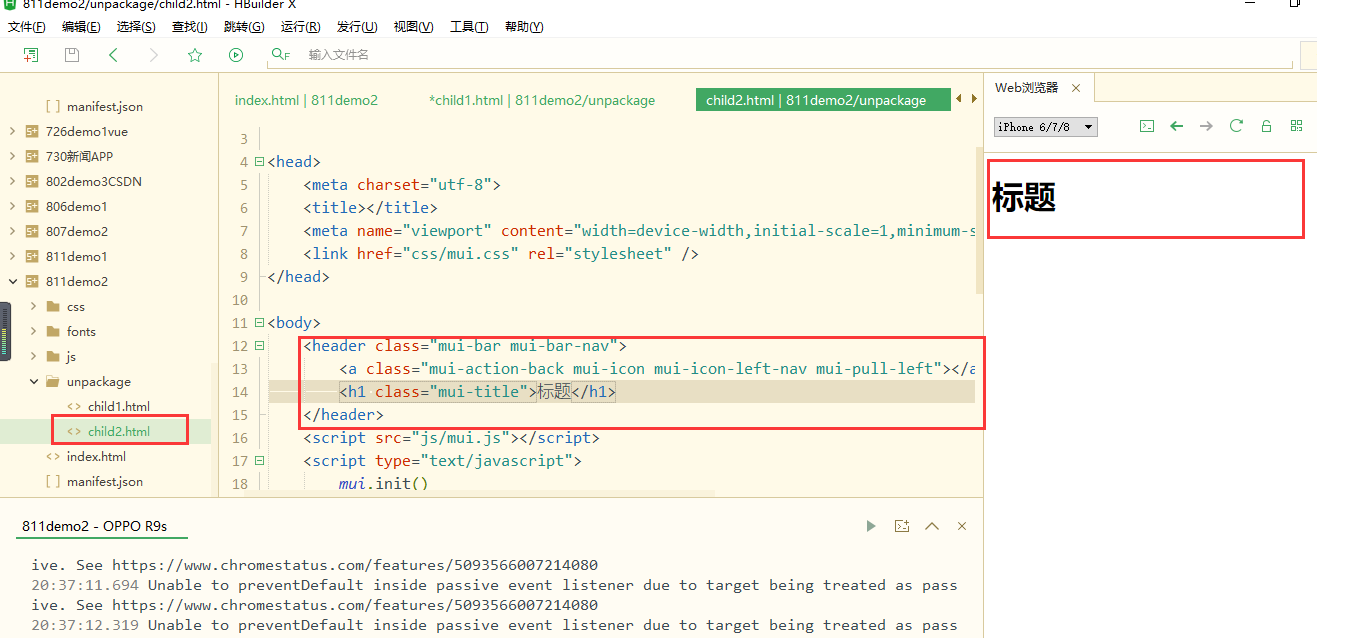
Task: Click the 811demo1 project icon
Action: coord(32,256)
